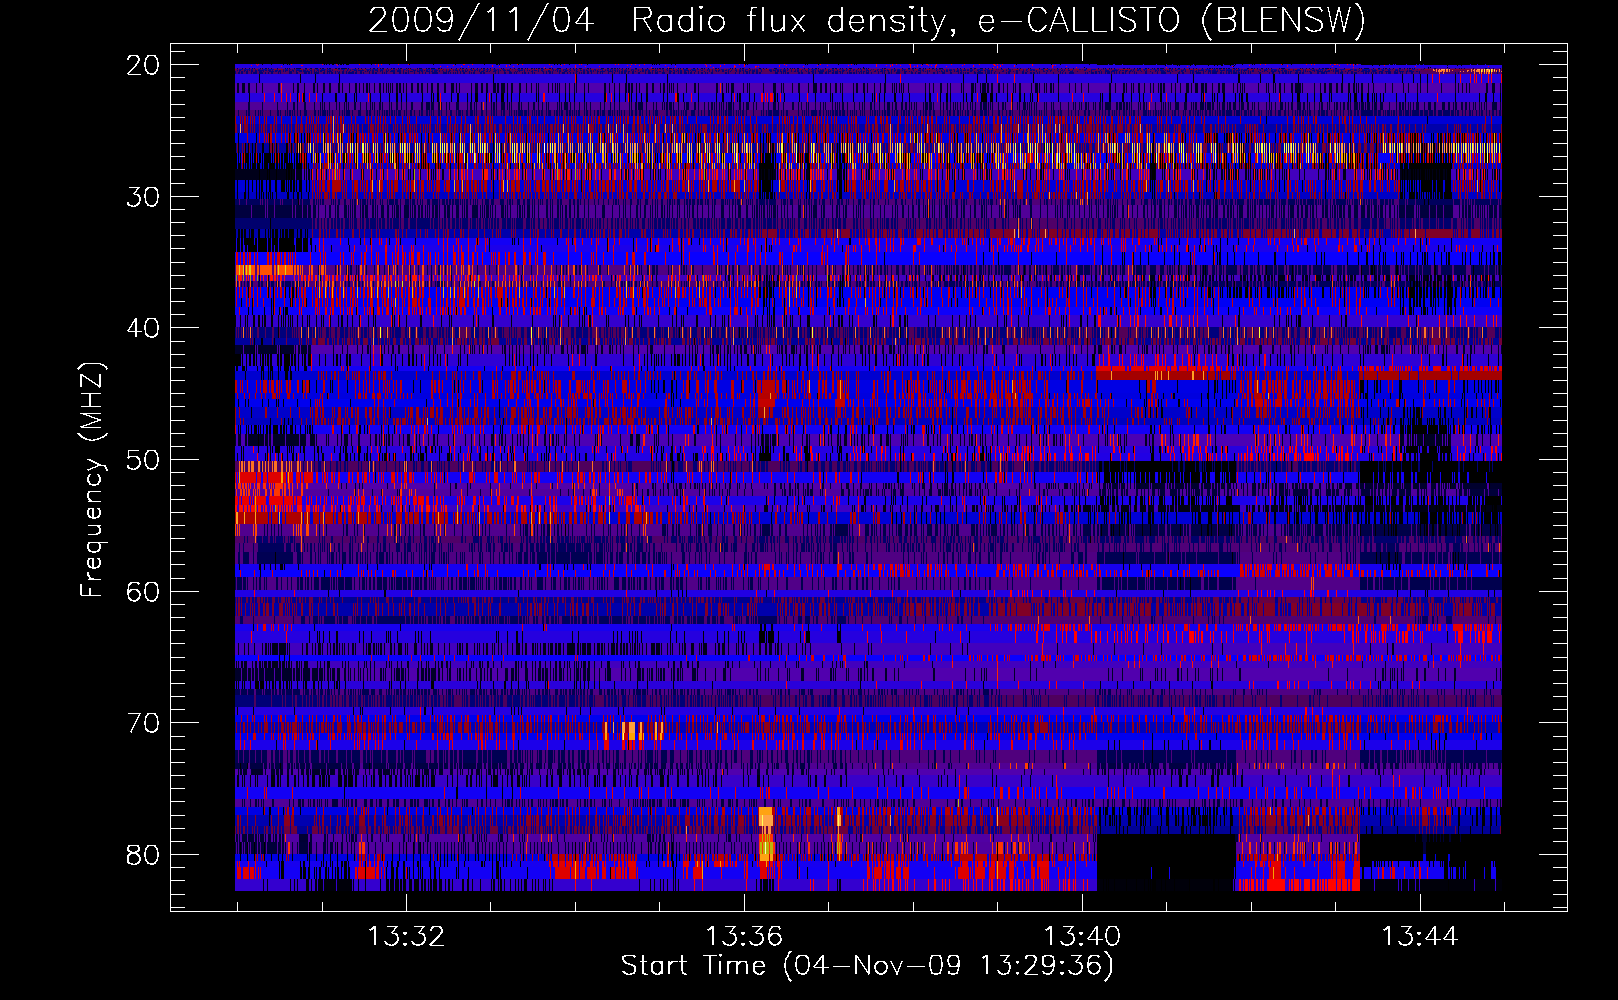
Task: Click the 80 frequency tick label
Action: [144, 855]
